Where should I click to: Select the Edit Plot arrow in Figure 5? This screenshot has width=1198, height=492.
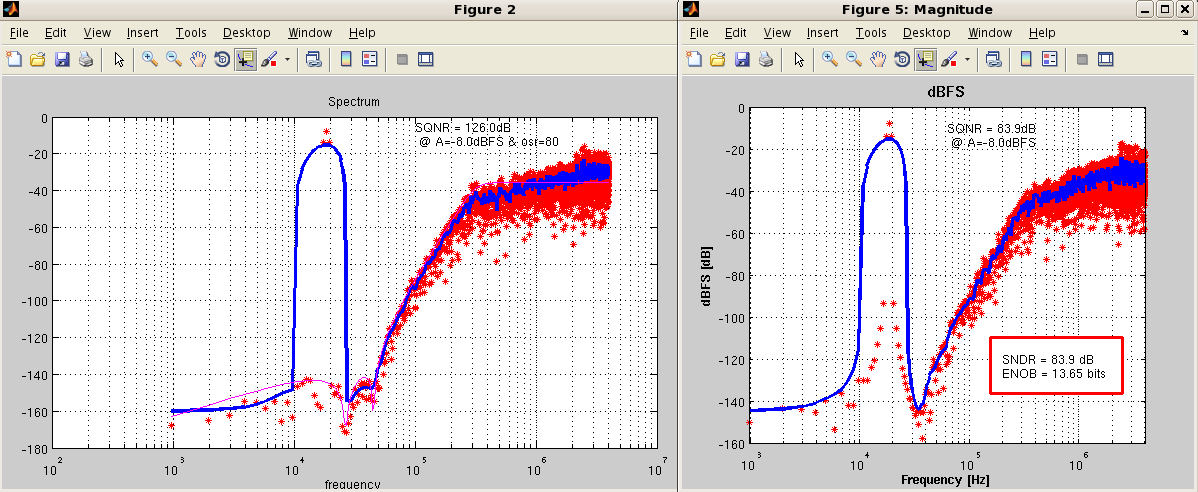(799, 60)
